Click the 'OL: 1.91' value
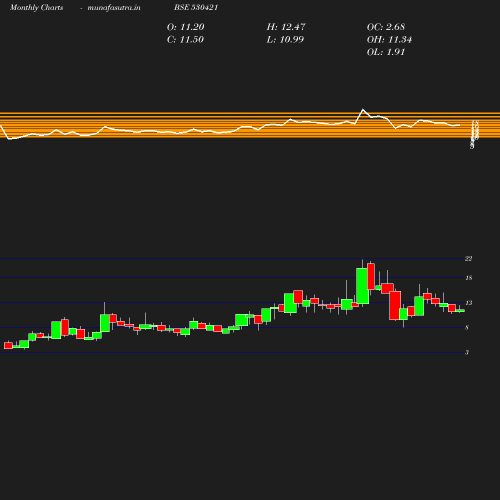 [386, 52]
